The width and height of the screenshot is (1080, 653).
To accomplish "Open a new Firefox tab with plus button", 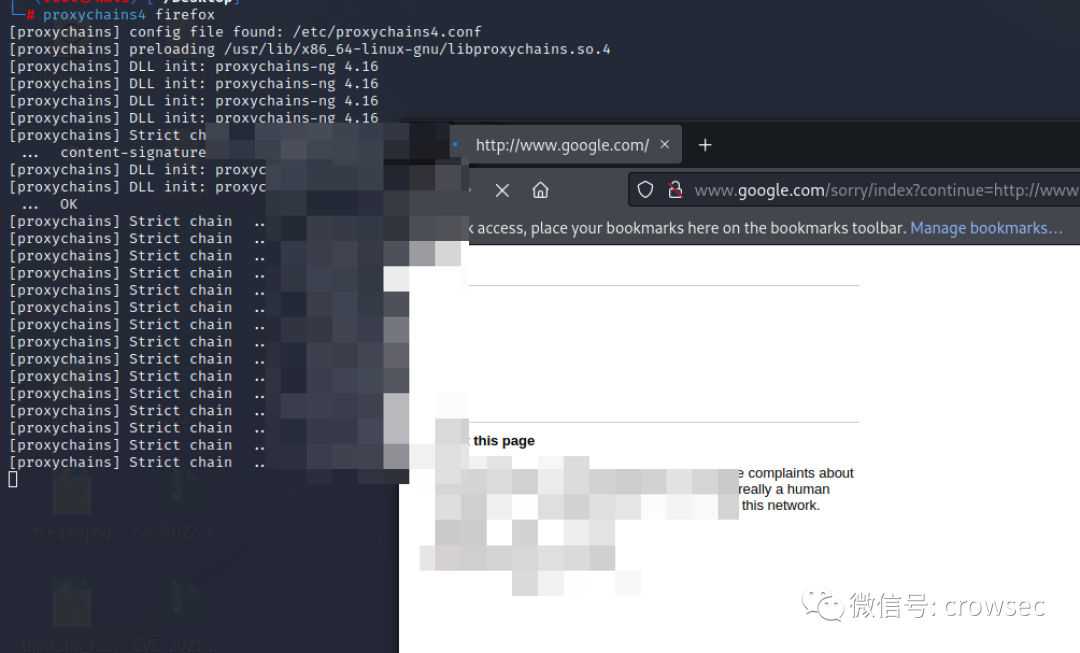I will coord(705,145).
